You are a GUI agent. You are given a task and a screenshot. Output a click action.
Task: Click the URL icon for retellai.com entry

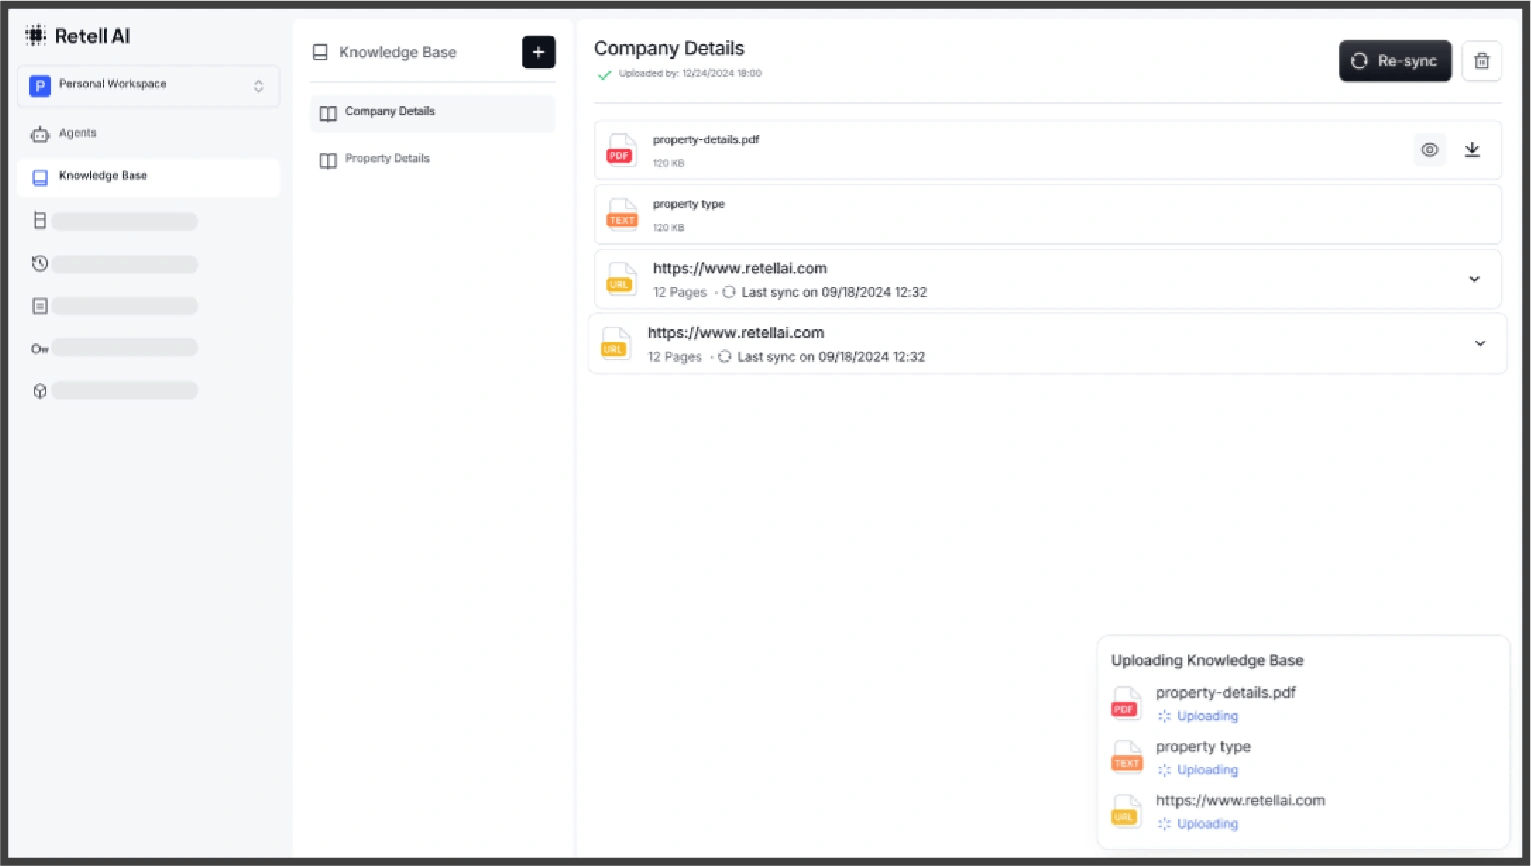click(x=620, y=280)
